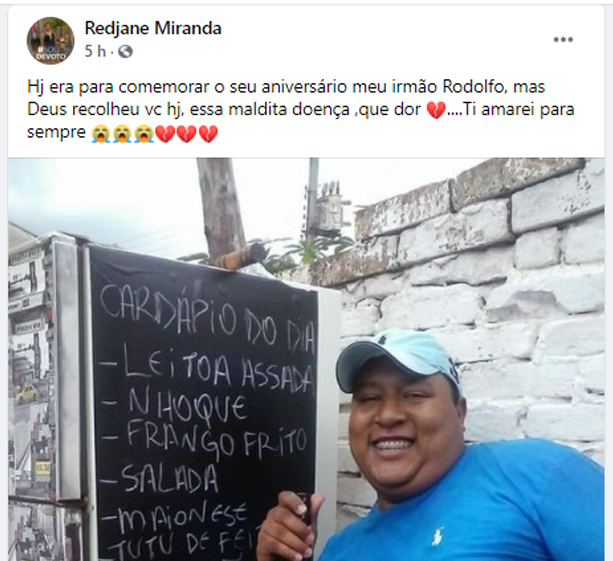Click the polo logo on blue shirt

[437, 536]
